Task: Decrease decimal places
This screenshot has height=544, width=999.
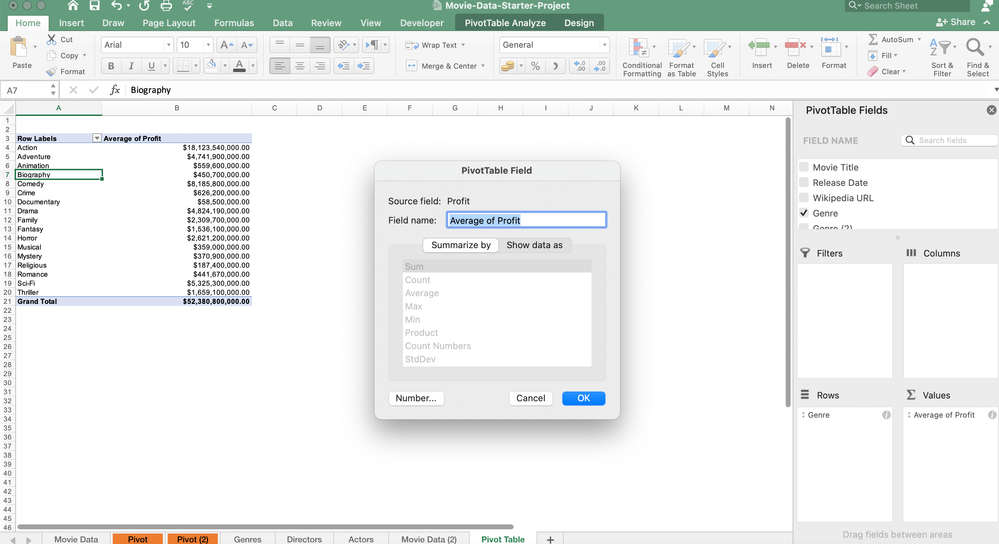Action: point(600,66)
